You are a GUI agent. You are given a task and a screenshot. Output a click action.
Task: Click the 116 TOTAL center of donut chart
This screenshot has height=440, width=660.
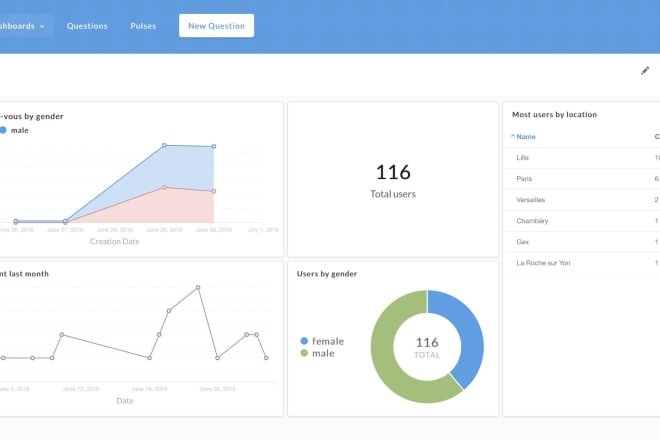pyautogui.click(x=427, y=347)
